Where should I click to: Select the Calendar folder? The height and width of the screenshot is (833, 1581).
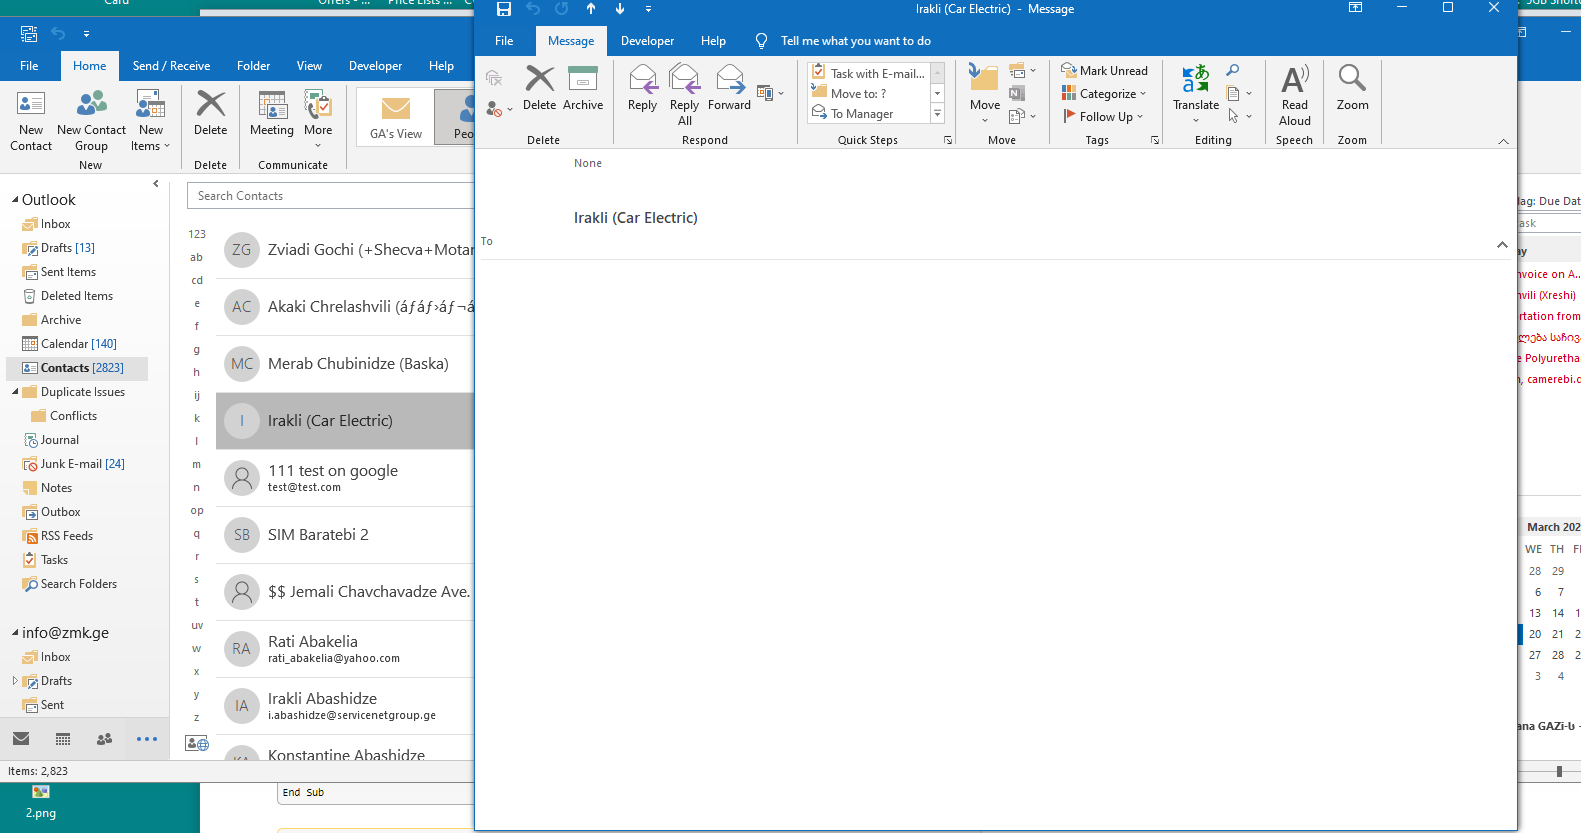(78, 344)
